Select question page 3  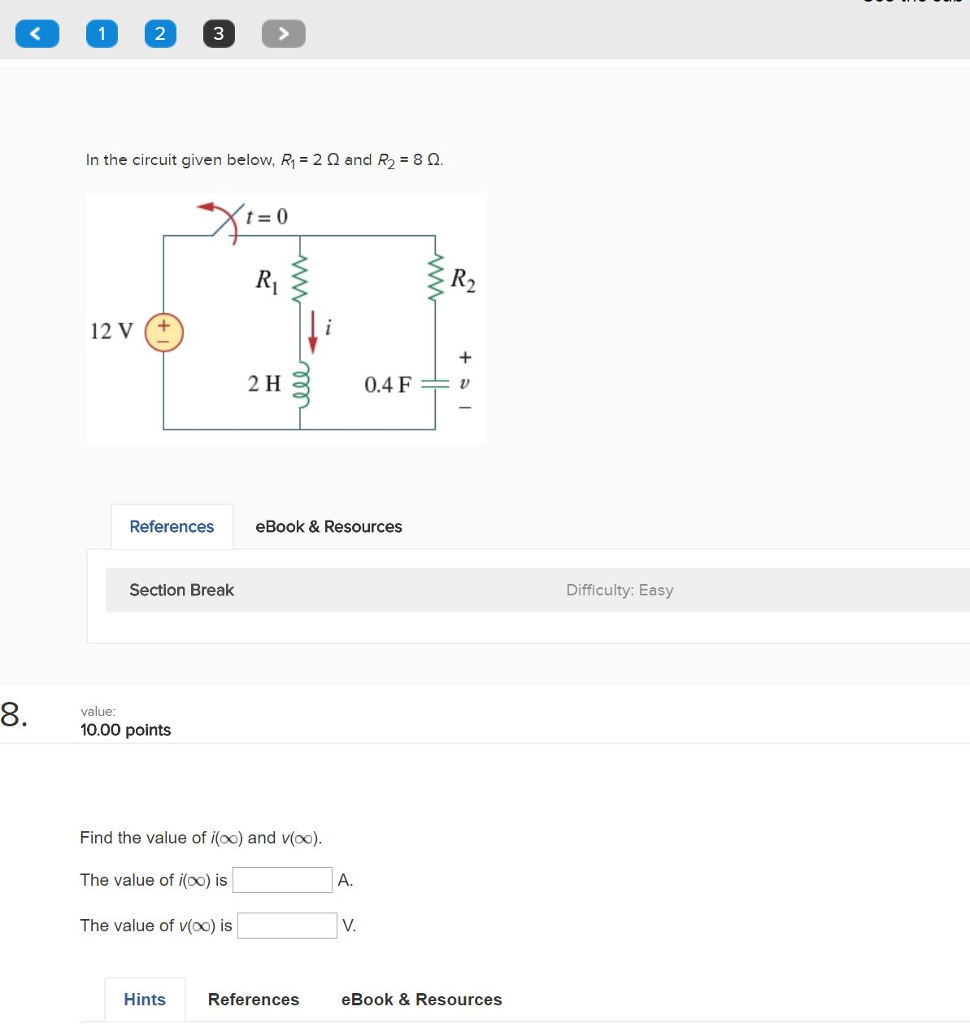[218, 33]
